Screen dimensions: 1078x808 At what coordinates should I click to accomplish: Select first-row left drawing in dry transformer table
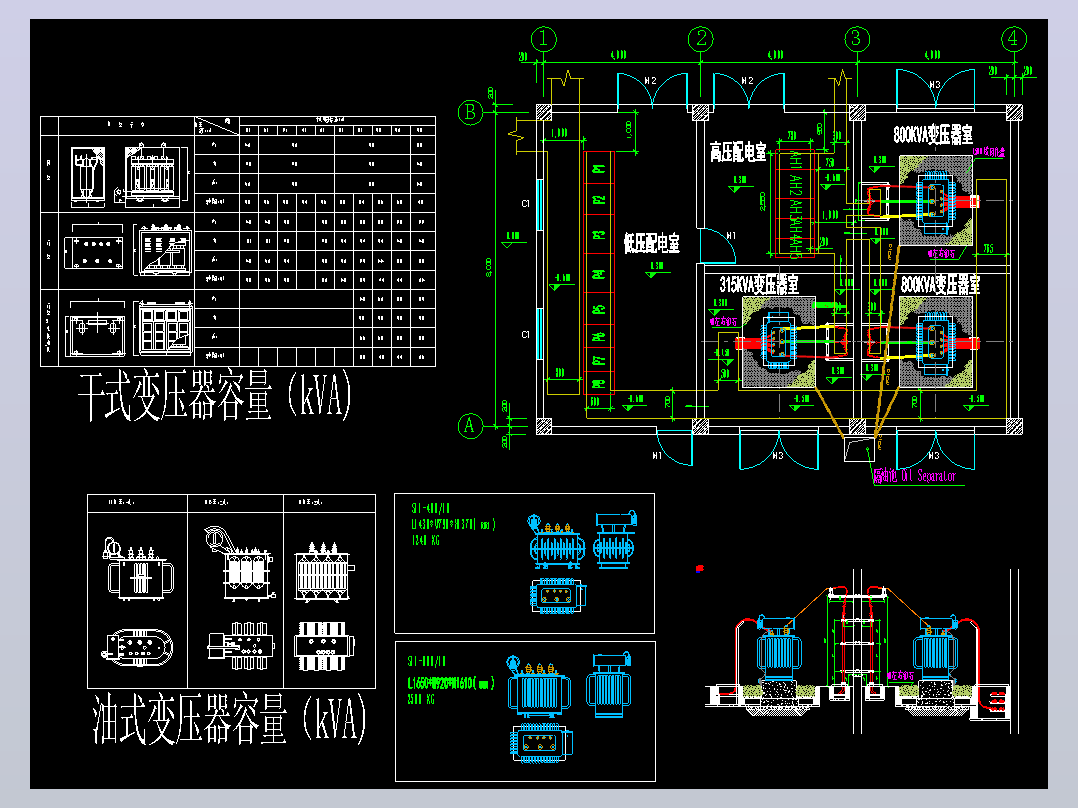tap(88, 175)
